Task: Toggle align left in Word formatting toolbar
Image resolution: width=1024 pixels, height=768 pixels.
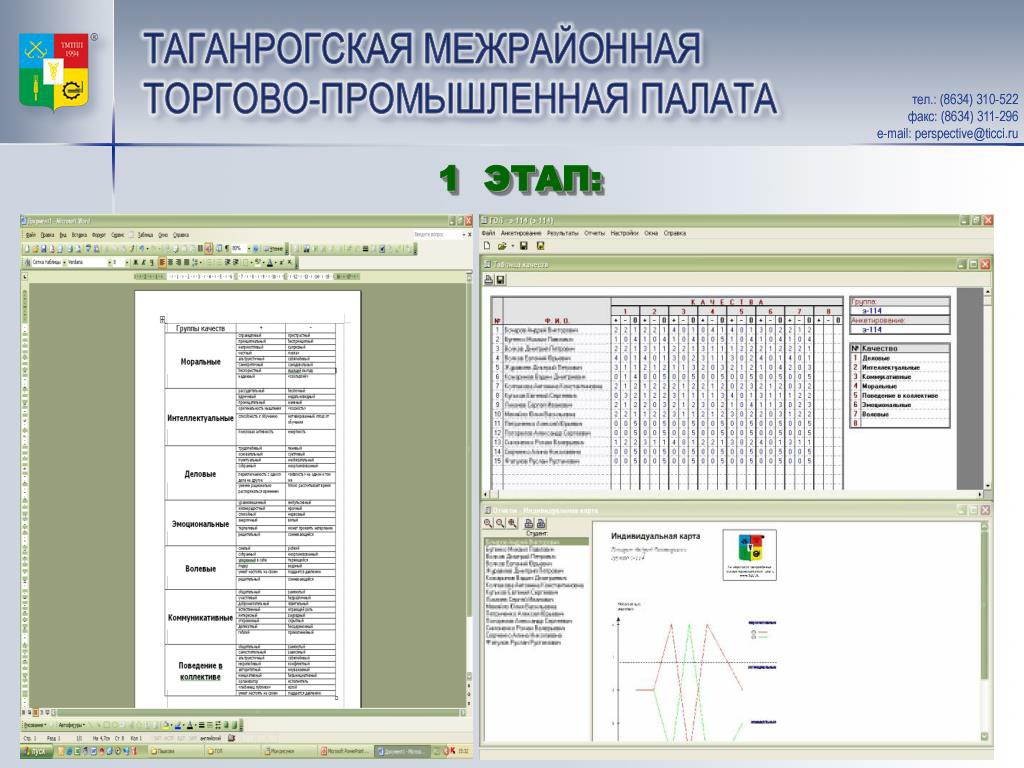Action: click(x=163, y=263)
